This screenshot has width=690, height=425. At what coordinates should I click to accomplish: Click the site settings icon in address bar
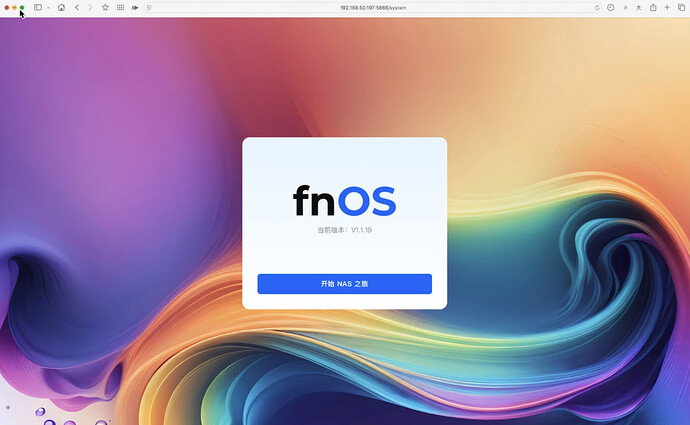tap(149, 7)
